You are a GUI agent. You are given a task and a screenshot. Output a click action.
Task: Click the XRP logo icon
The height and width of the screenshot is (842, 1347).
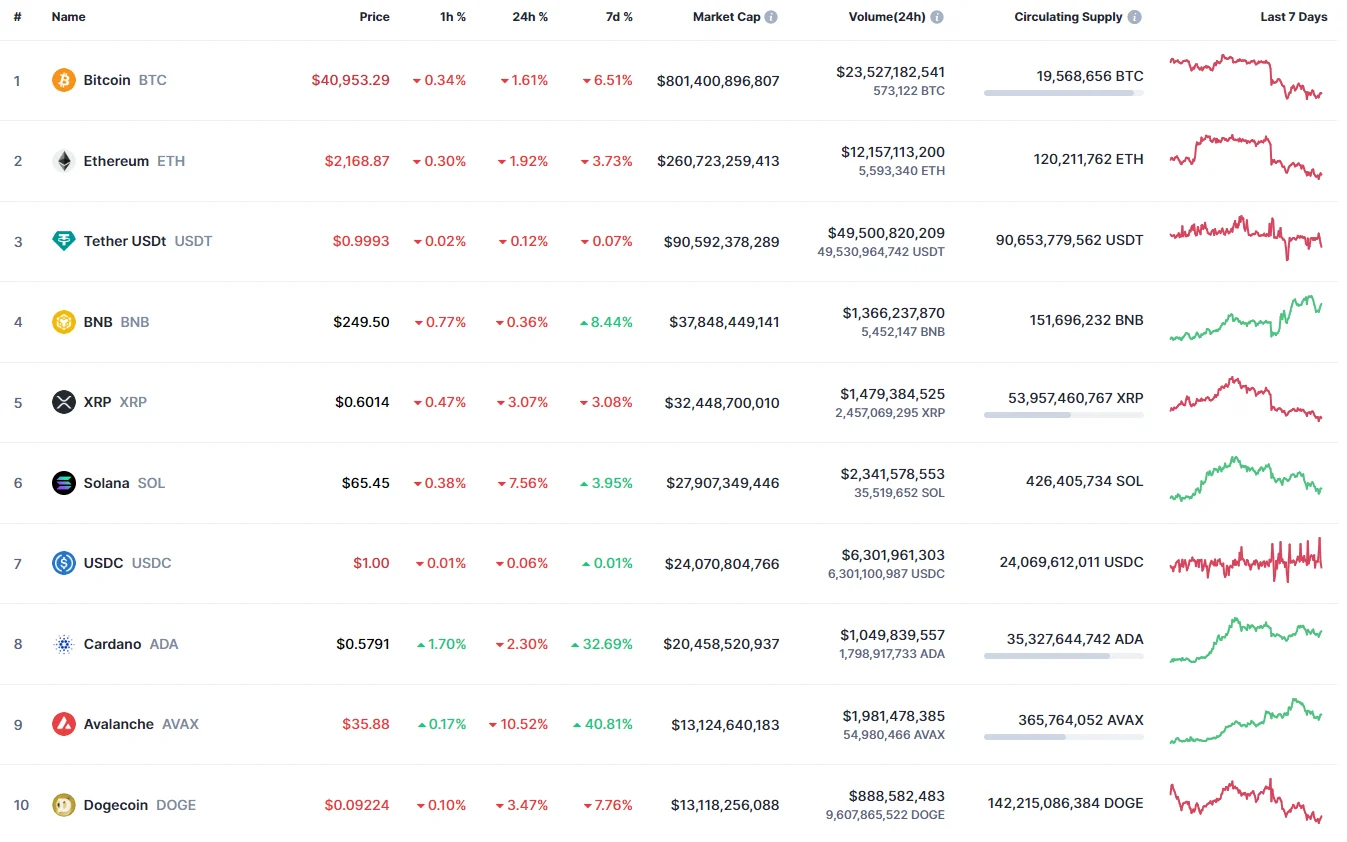[x=64, y=402]
